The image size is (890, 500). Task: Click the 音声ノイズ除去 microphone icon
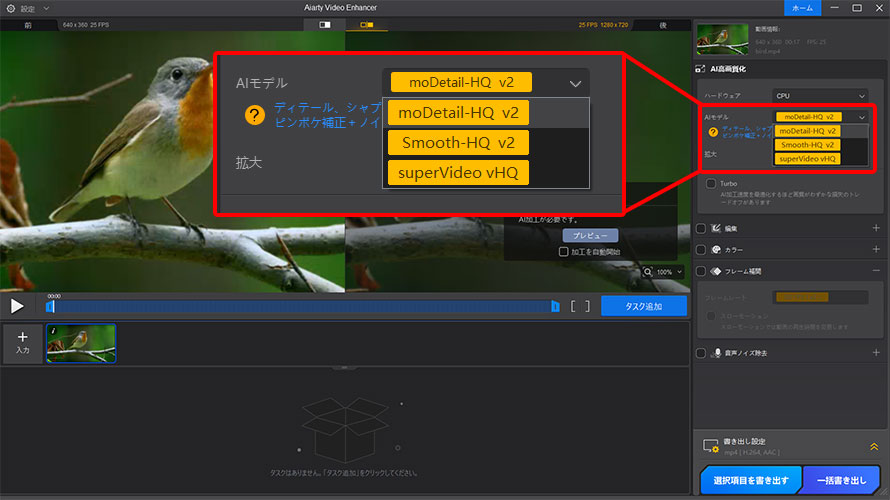[x=717, y=353]
